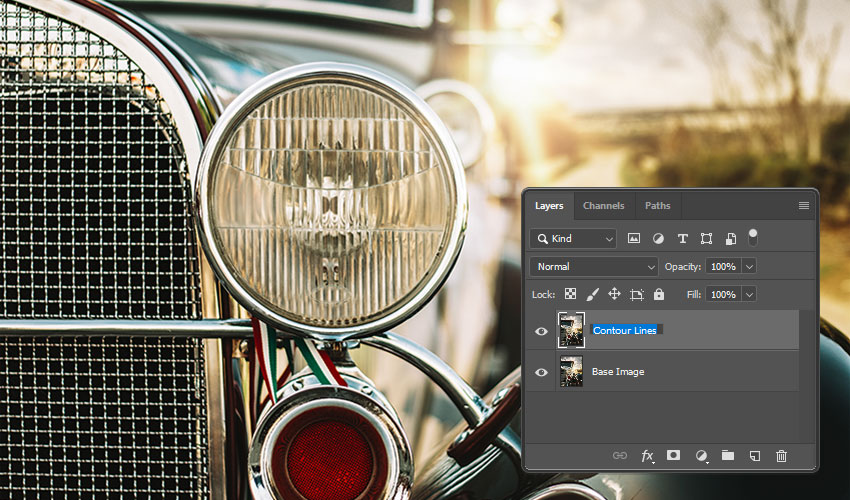Select the Base Image layer thumbnail
This screenshot has width=850, height=500.
tap(571, 371)
